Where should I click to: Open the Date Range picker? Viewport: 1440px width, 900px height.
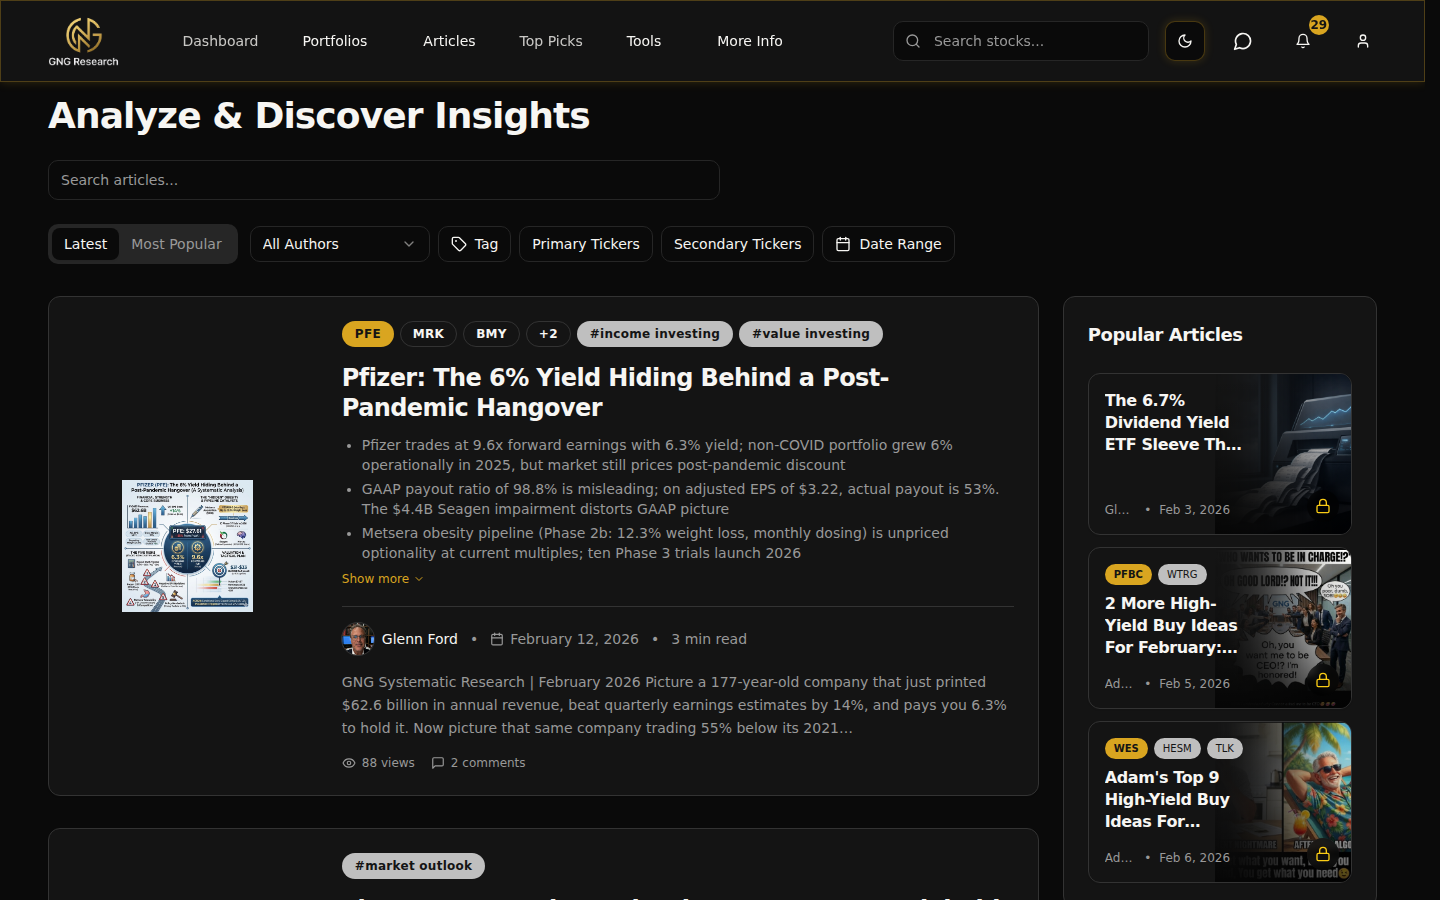pos(888,244)
